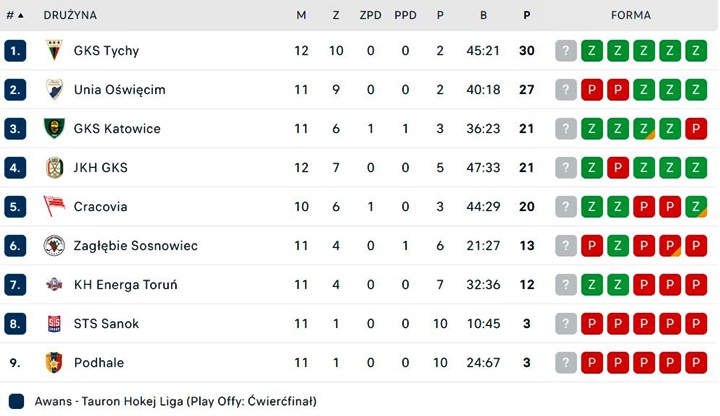The width and height of the screenshot is (720, 416).
Task: Click Cracovia's last green Z form badge
Action: coord(696,207)
